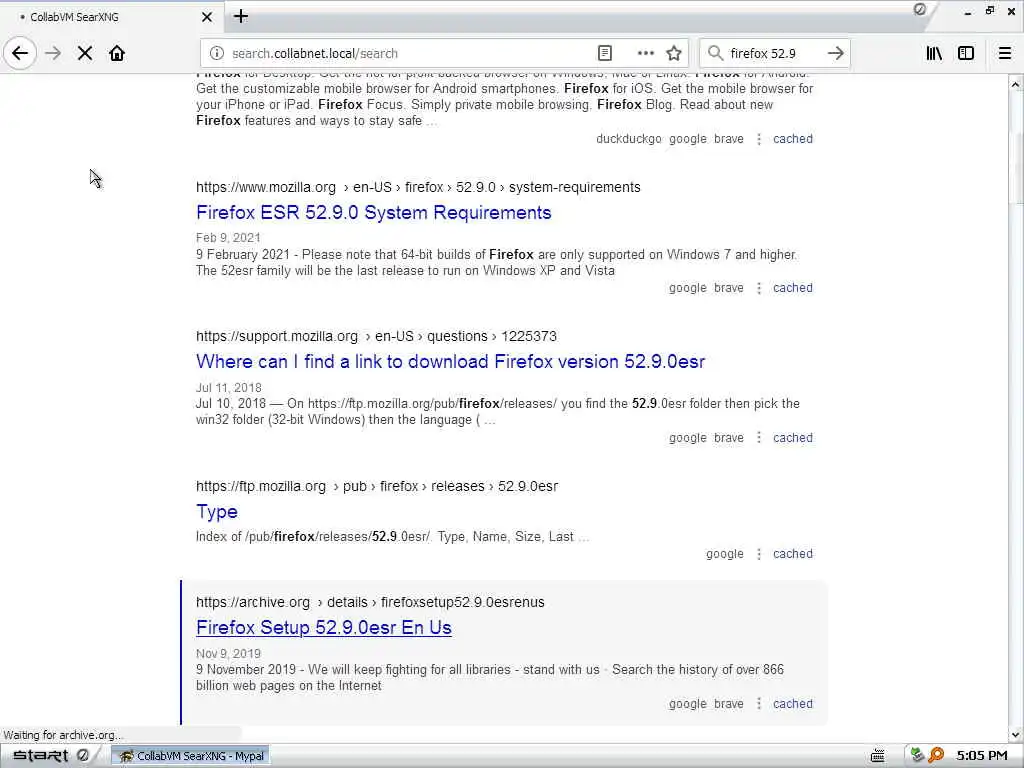Open Where can I find download link result
This screenshot has height=768, width=1024.
coord(451,361)
